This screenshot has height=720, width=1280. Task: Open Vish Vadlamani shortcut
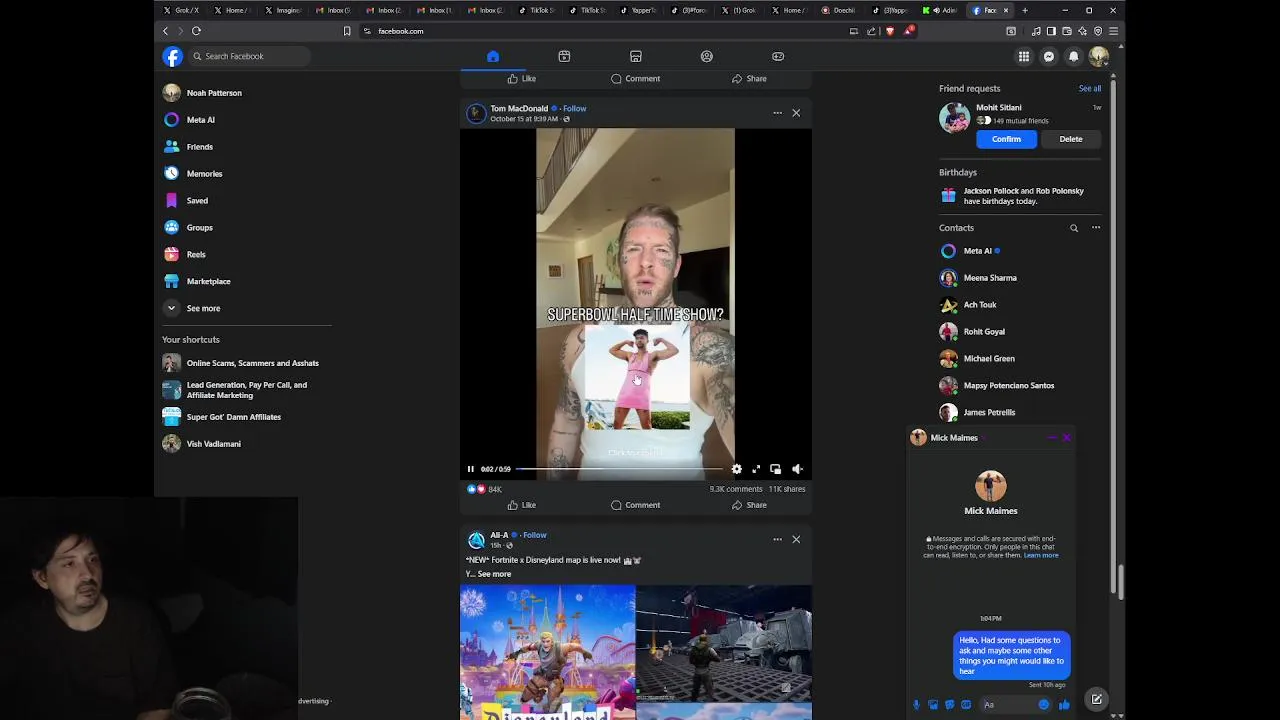(x=214, y=444)
